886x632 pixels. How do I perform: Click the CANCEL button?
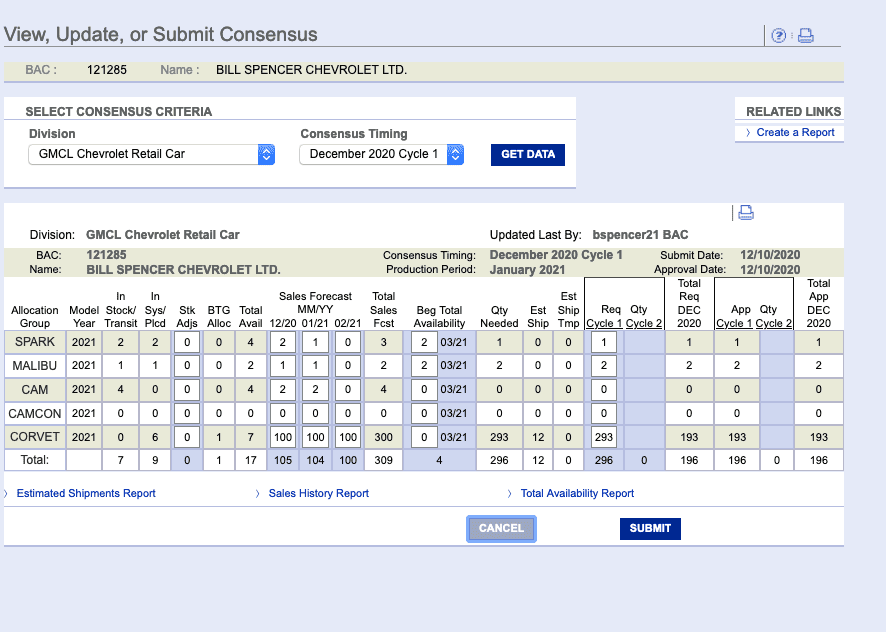click(501, 529)
